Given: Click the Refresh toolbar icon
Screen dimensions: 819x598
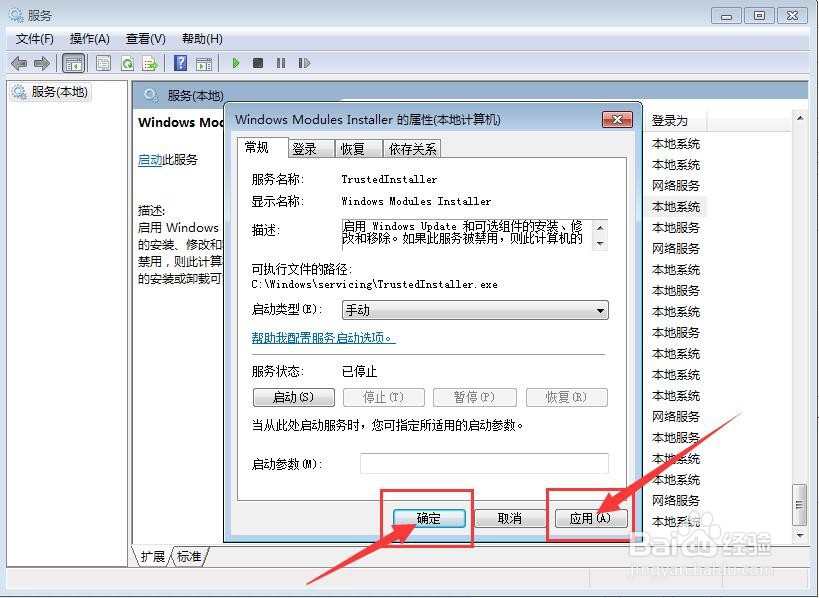Looking at the screenshot, I should (127, 64).
